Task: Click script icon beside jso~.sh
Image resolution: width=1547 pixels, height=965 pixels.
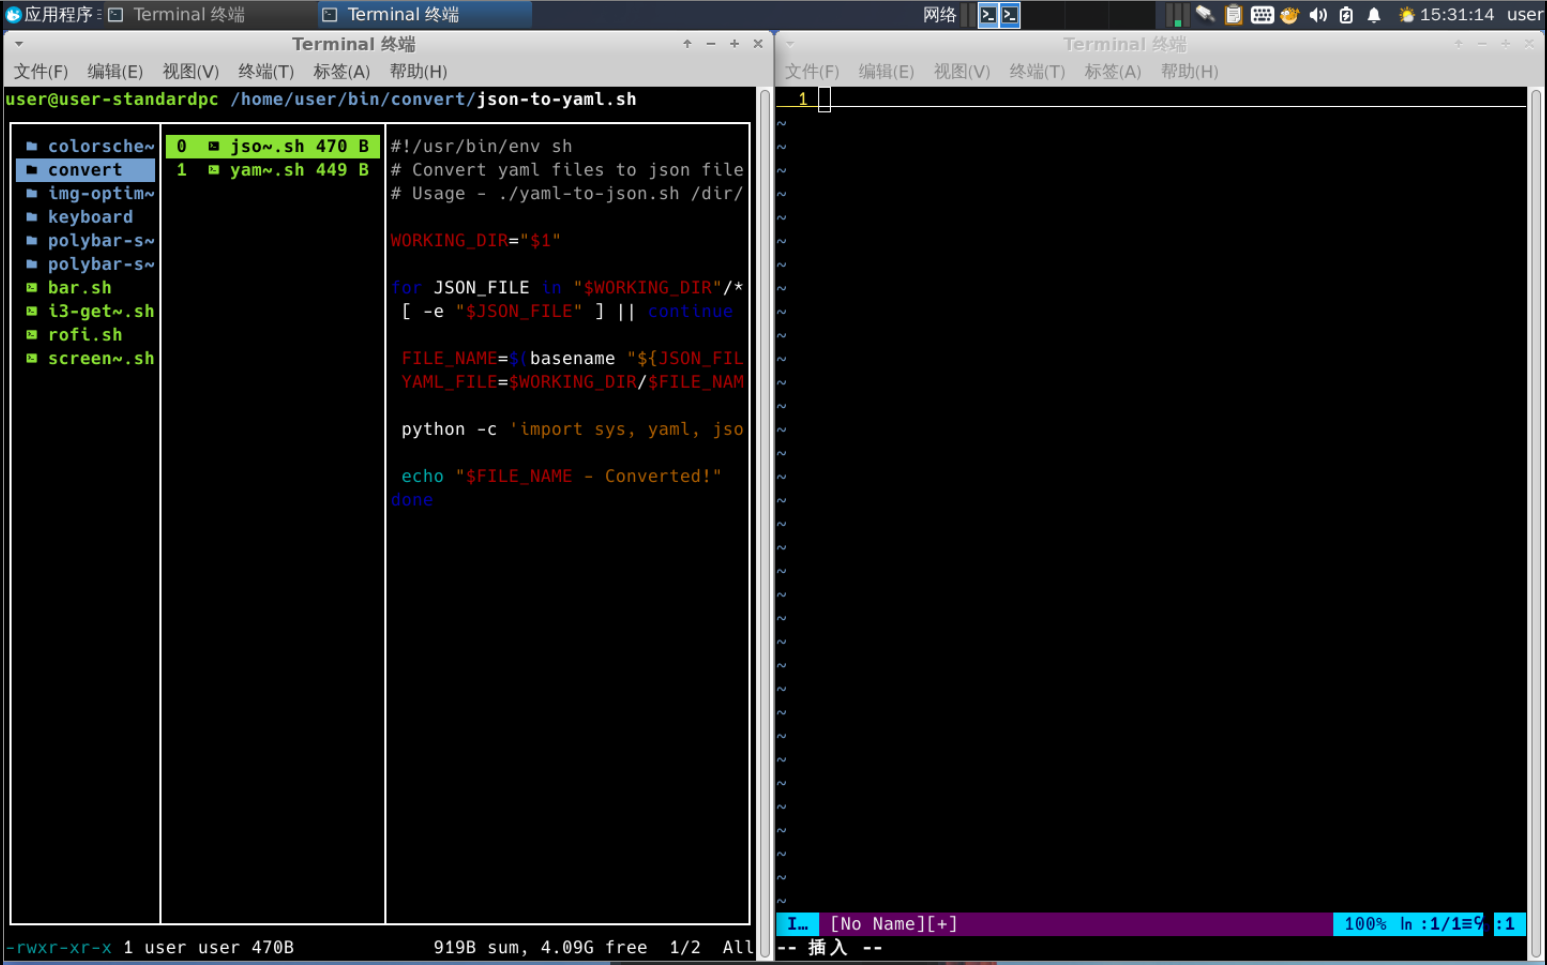Action: pyautogui.click(x=213, y=146)
